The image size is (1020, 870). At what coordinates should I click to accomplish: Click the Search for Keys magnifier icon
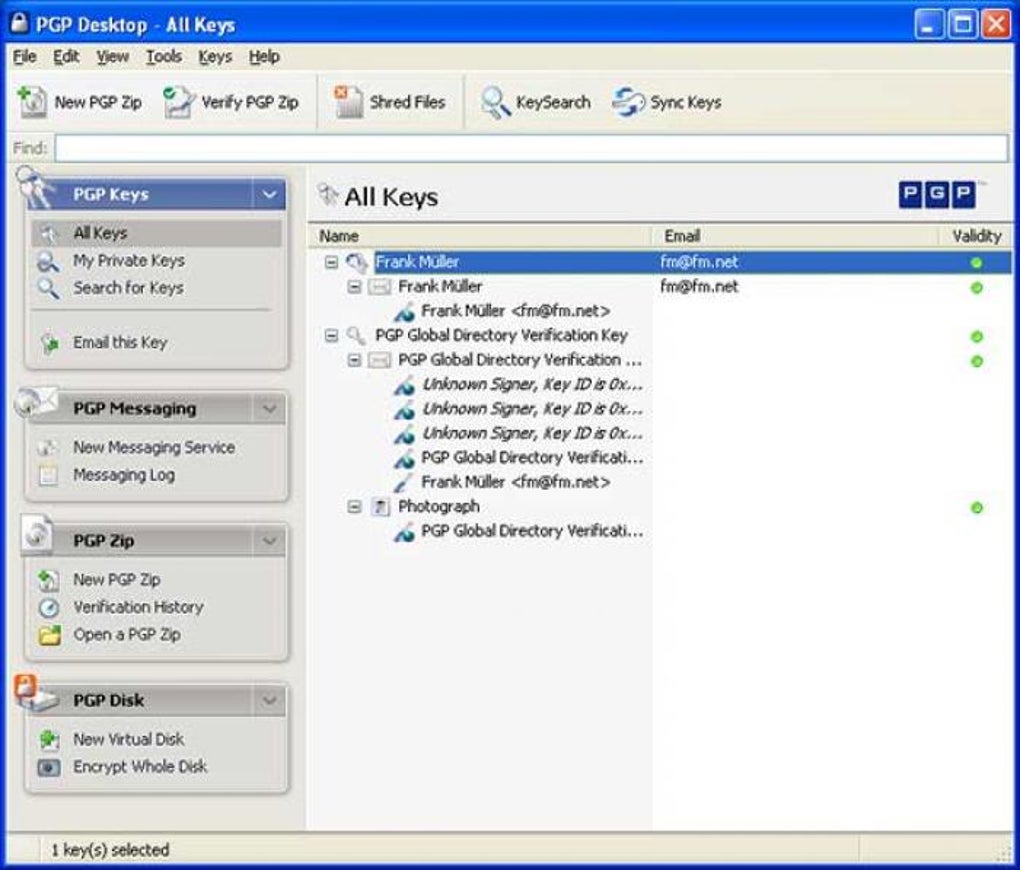(x=49, y=288)
